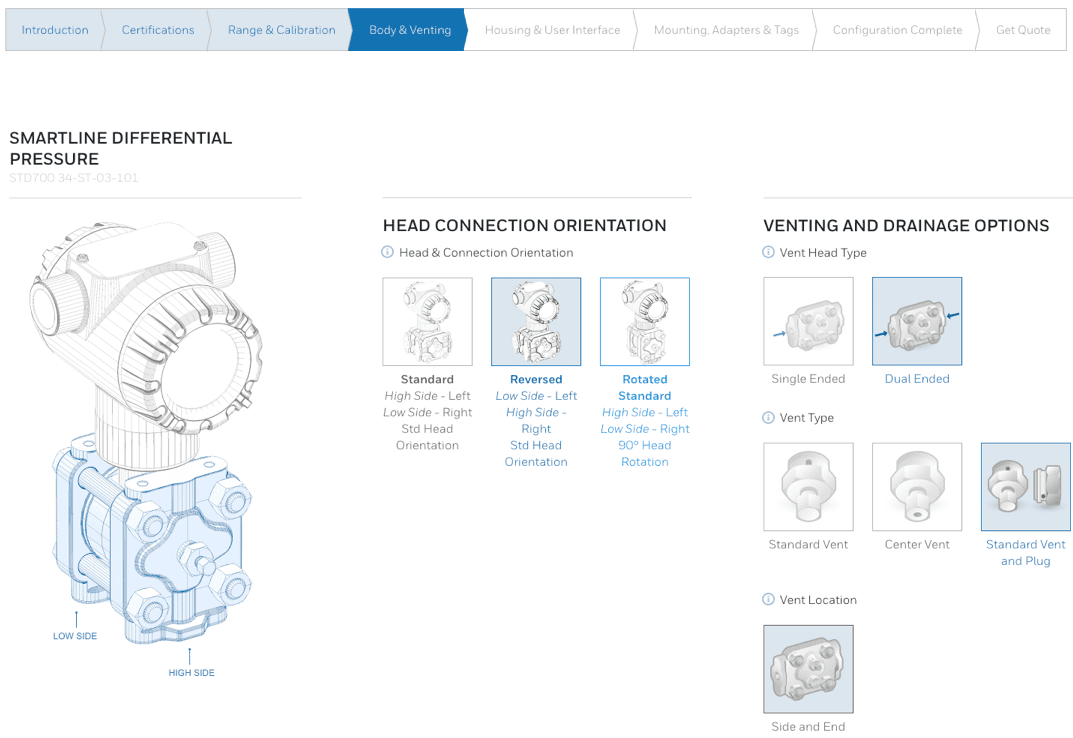Click the Dual Ended label
Viewport: 1073px width, 738px height.
917,379
